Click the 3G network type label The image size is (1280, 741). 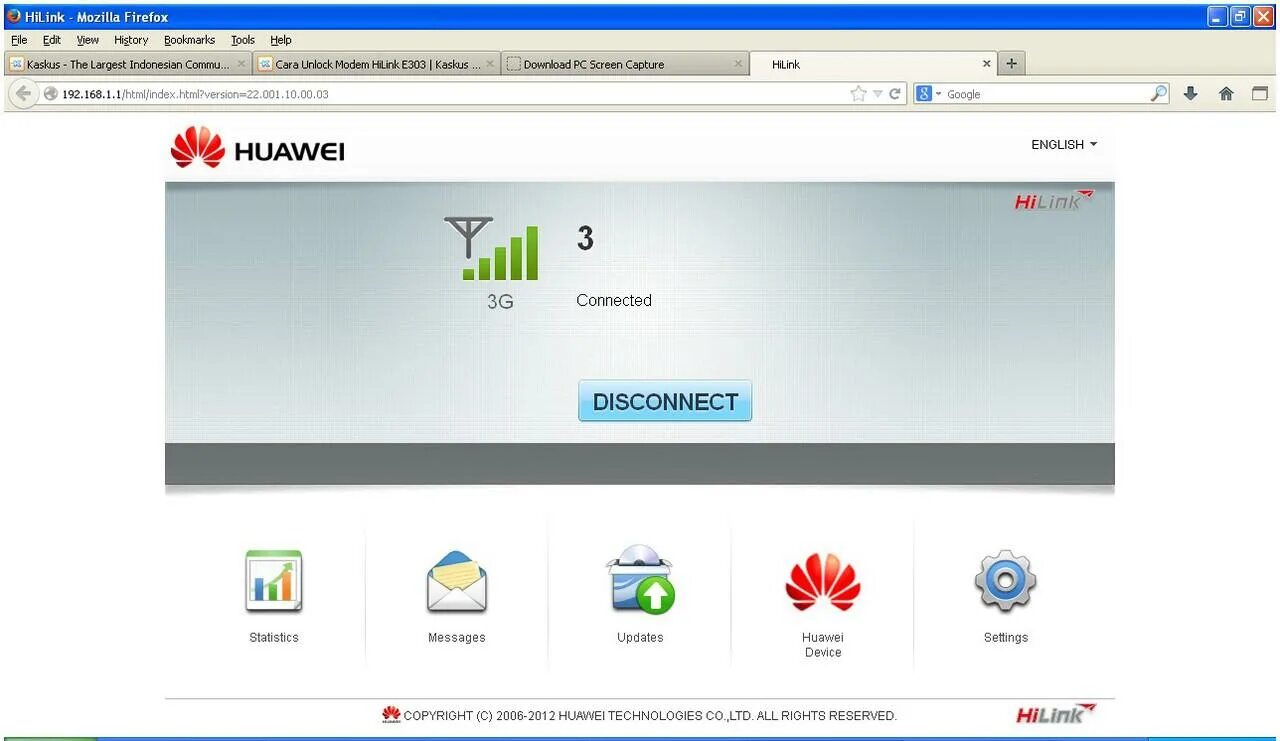(500, 301)
